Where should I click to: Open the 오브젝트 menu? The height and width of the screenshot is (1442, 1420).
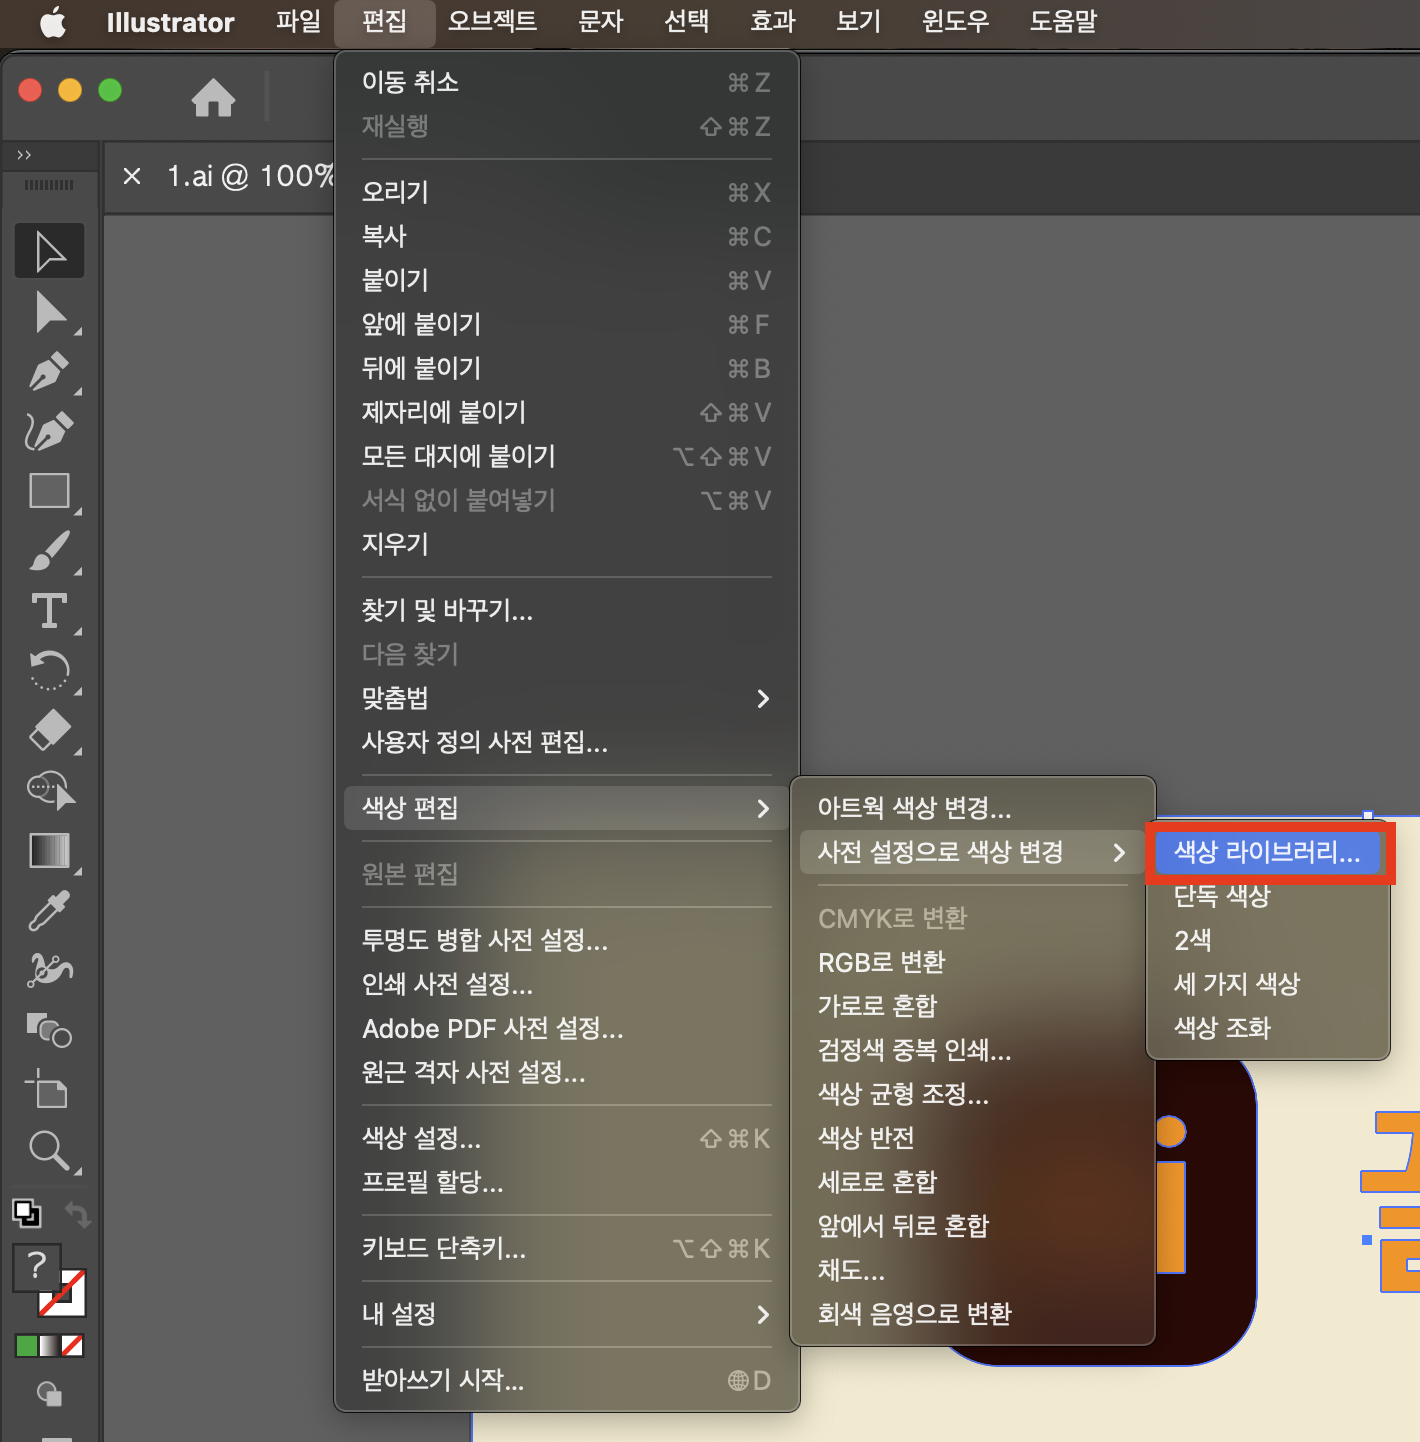[x=492, y=22]
